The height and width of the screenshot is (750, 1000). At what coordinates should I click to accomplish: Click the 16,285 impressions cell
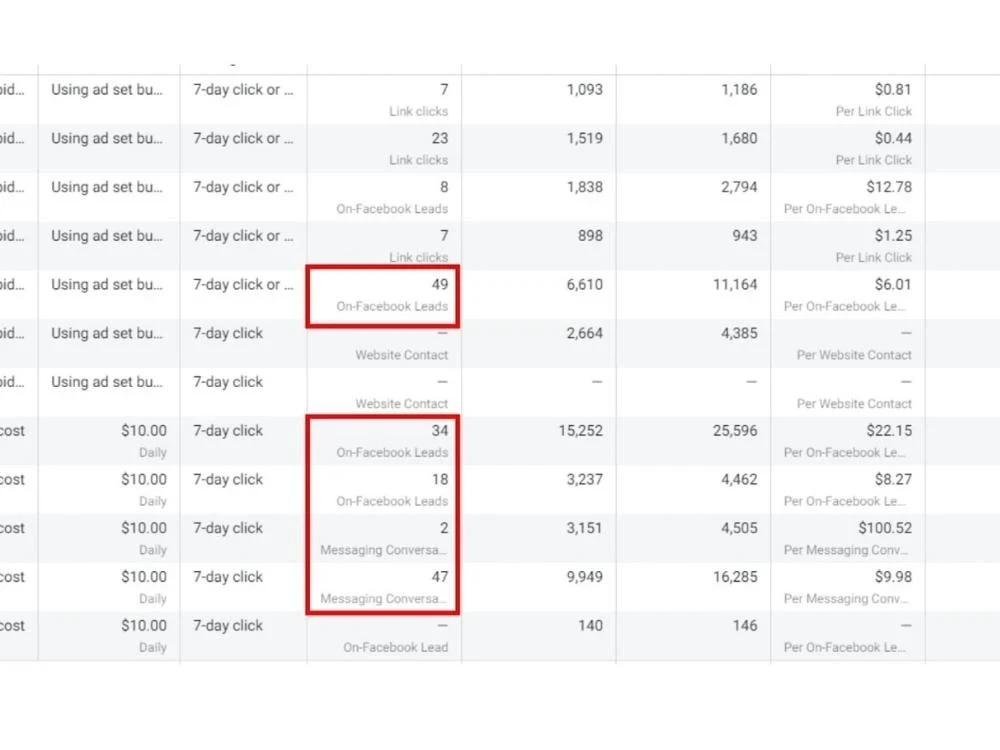(x=735, y=577)
